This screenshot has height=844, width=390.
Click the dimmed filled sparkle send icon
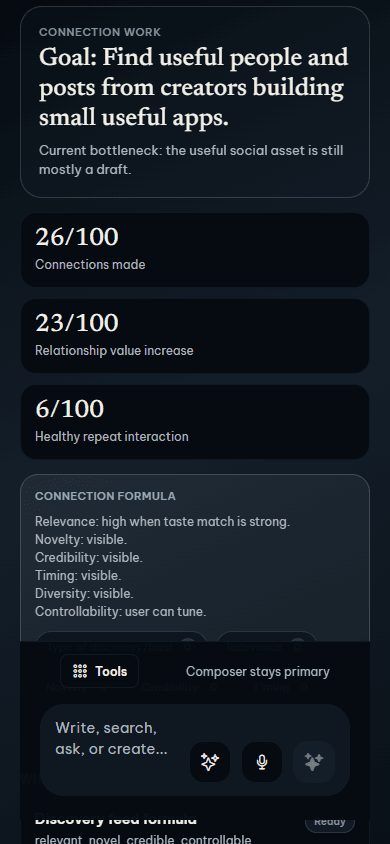pos(314,762)
